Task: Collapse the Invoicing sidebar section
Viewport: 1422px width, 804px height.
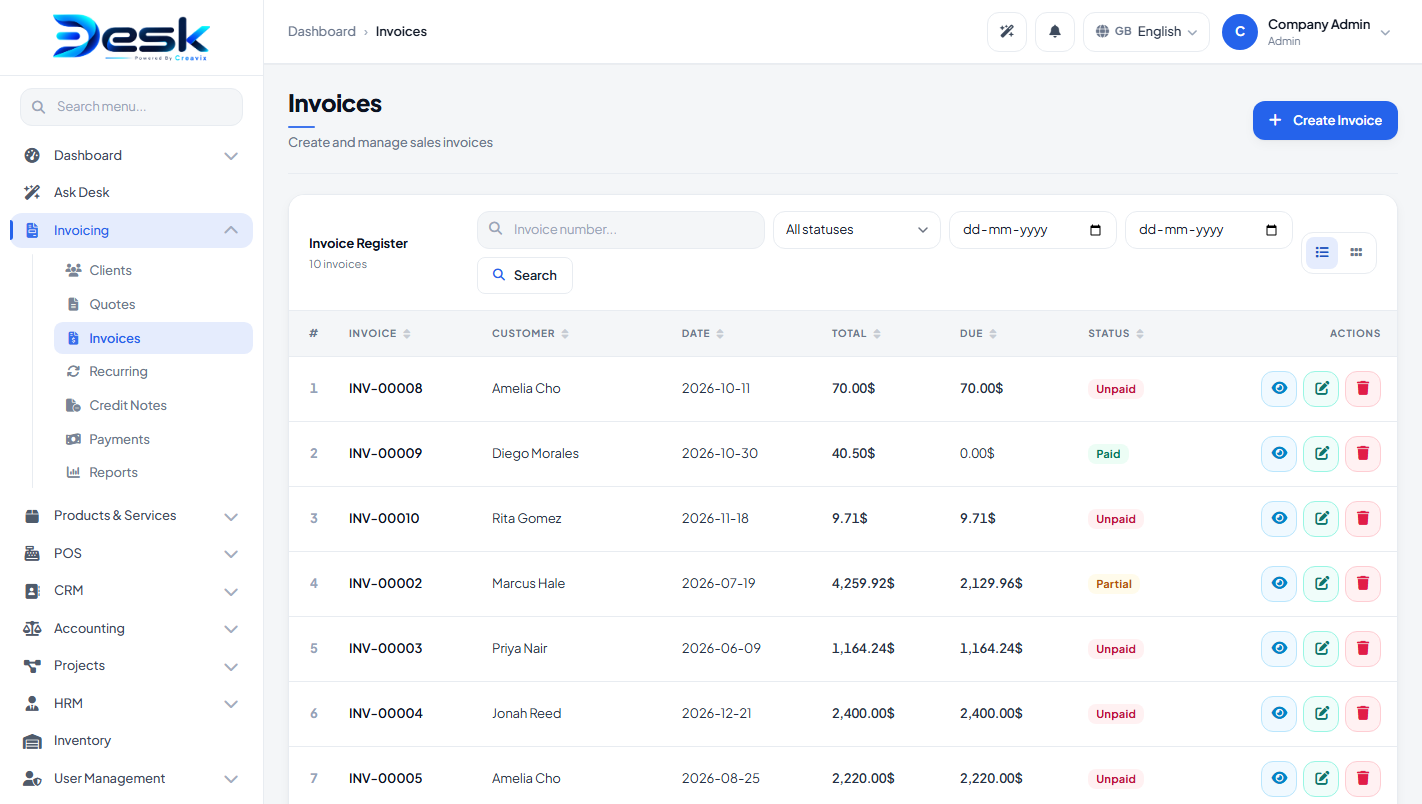Action: pos(132,231)
